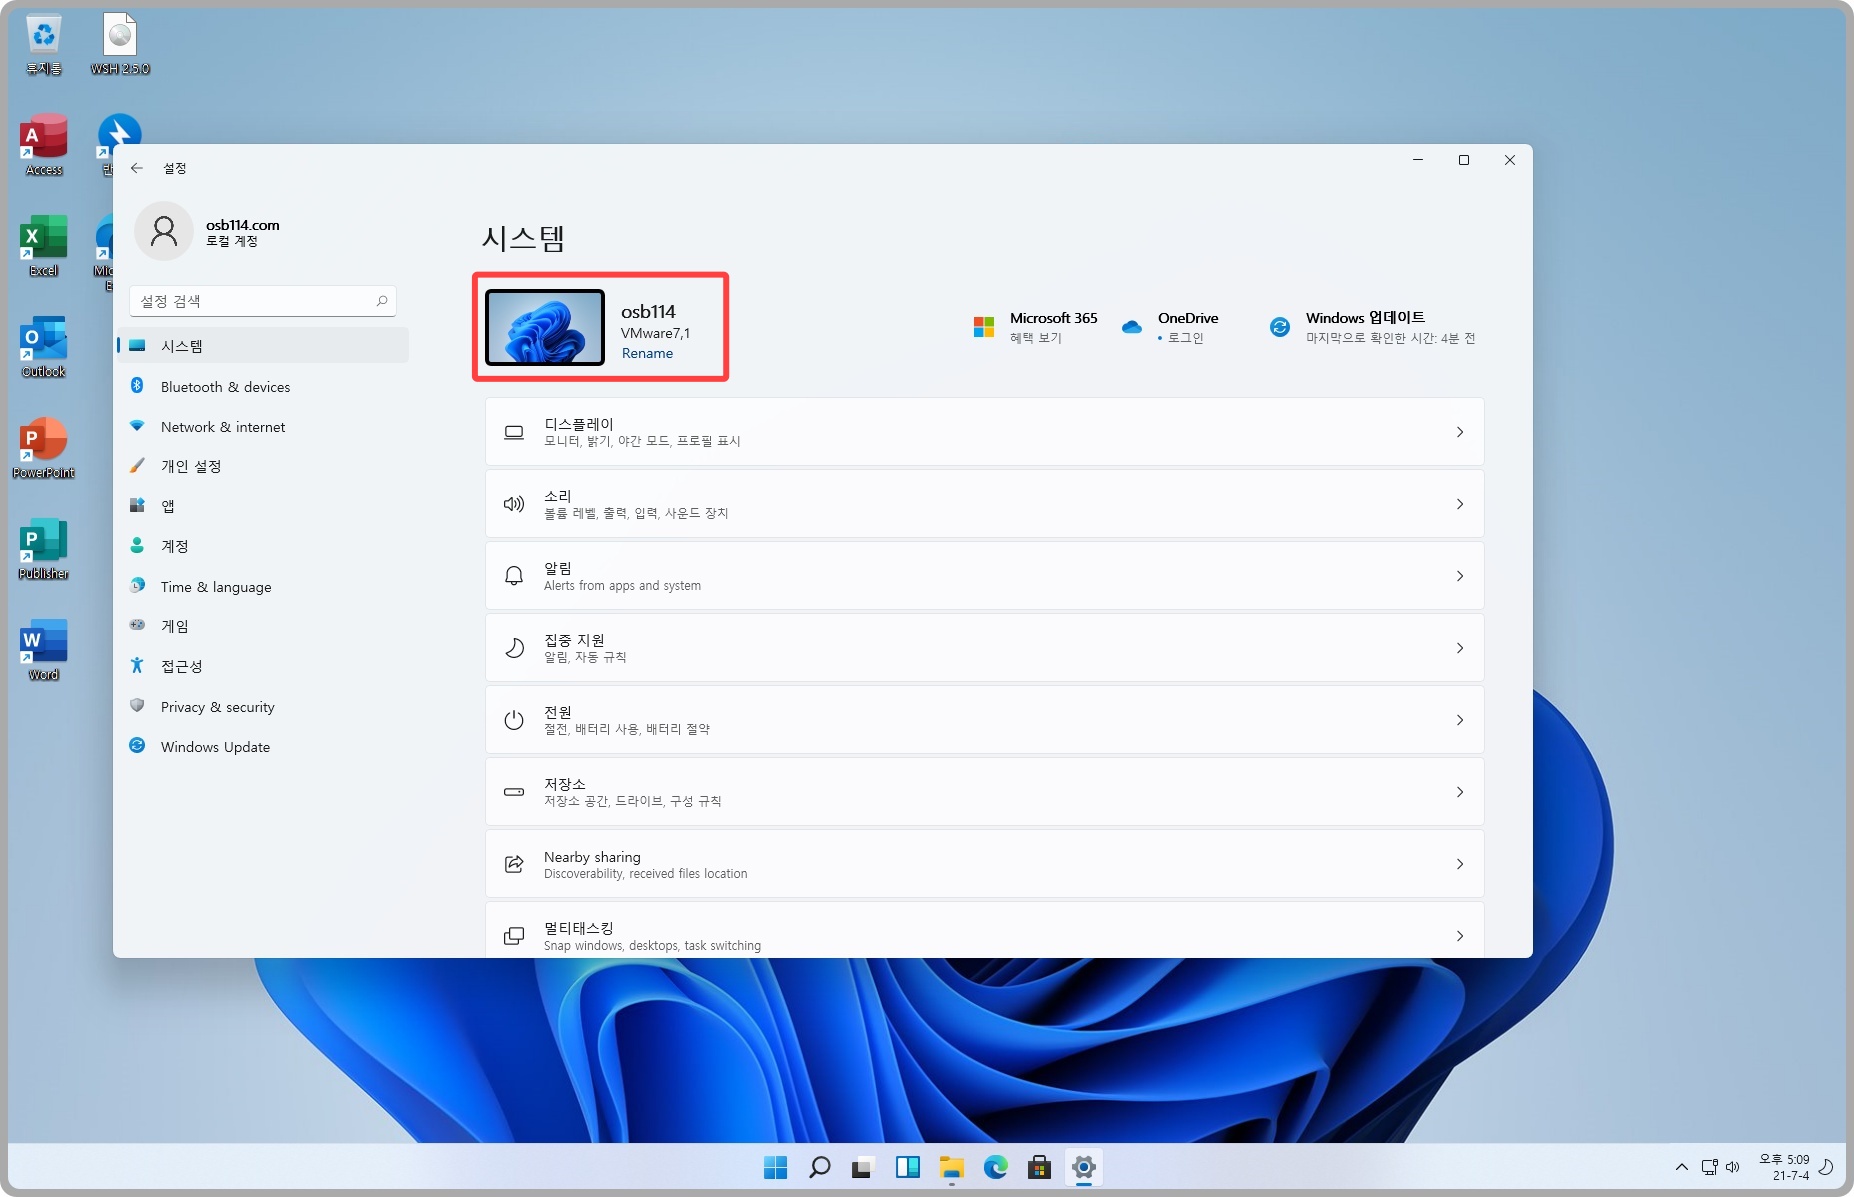
Task: Open 멀티태스킹 settings
Action: click(984, 930)
